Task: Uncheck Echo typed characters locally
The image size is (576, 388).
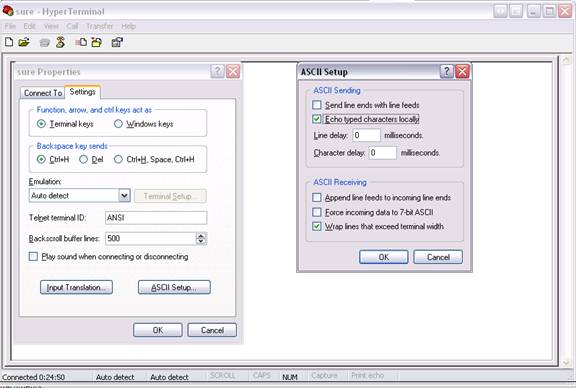Action: coord(317,119)
